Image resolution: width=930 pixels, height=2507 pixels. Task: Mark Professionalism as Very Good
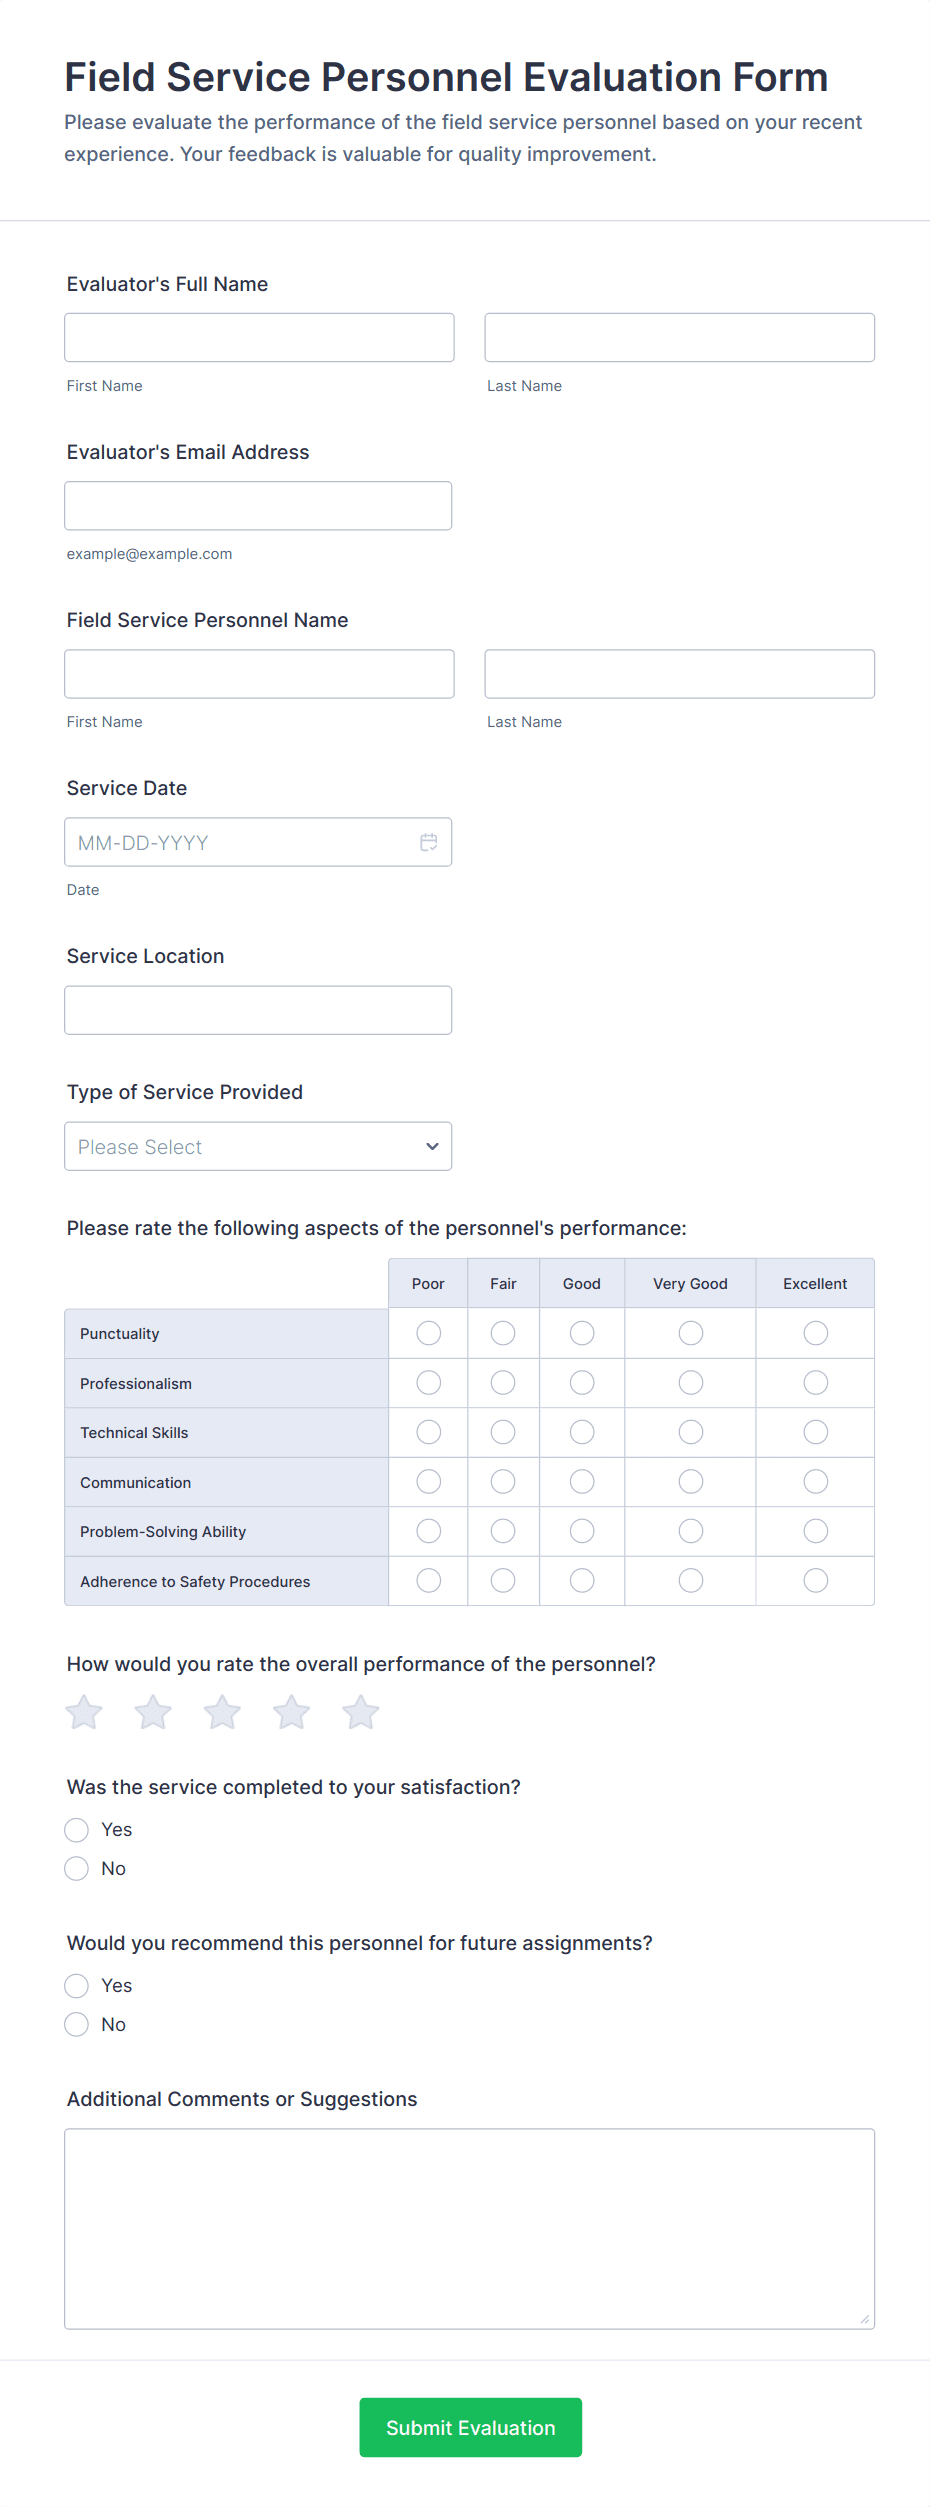coord(690,1383)
